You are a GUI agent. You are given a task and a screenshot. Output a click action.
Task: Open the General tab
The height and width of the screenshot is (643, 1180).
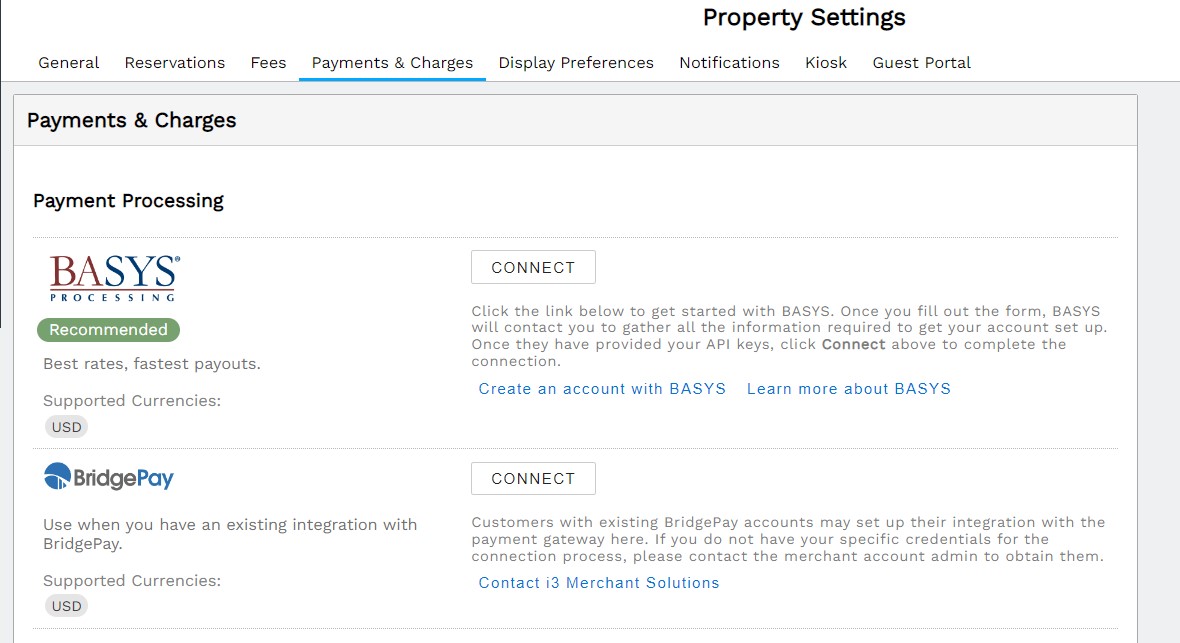(69, 63)
